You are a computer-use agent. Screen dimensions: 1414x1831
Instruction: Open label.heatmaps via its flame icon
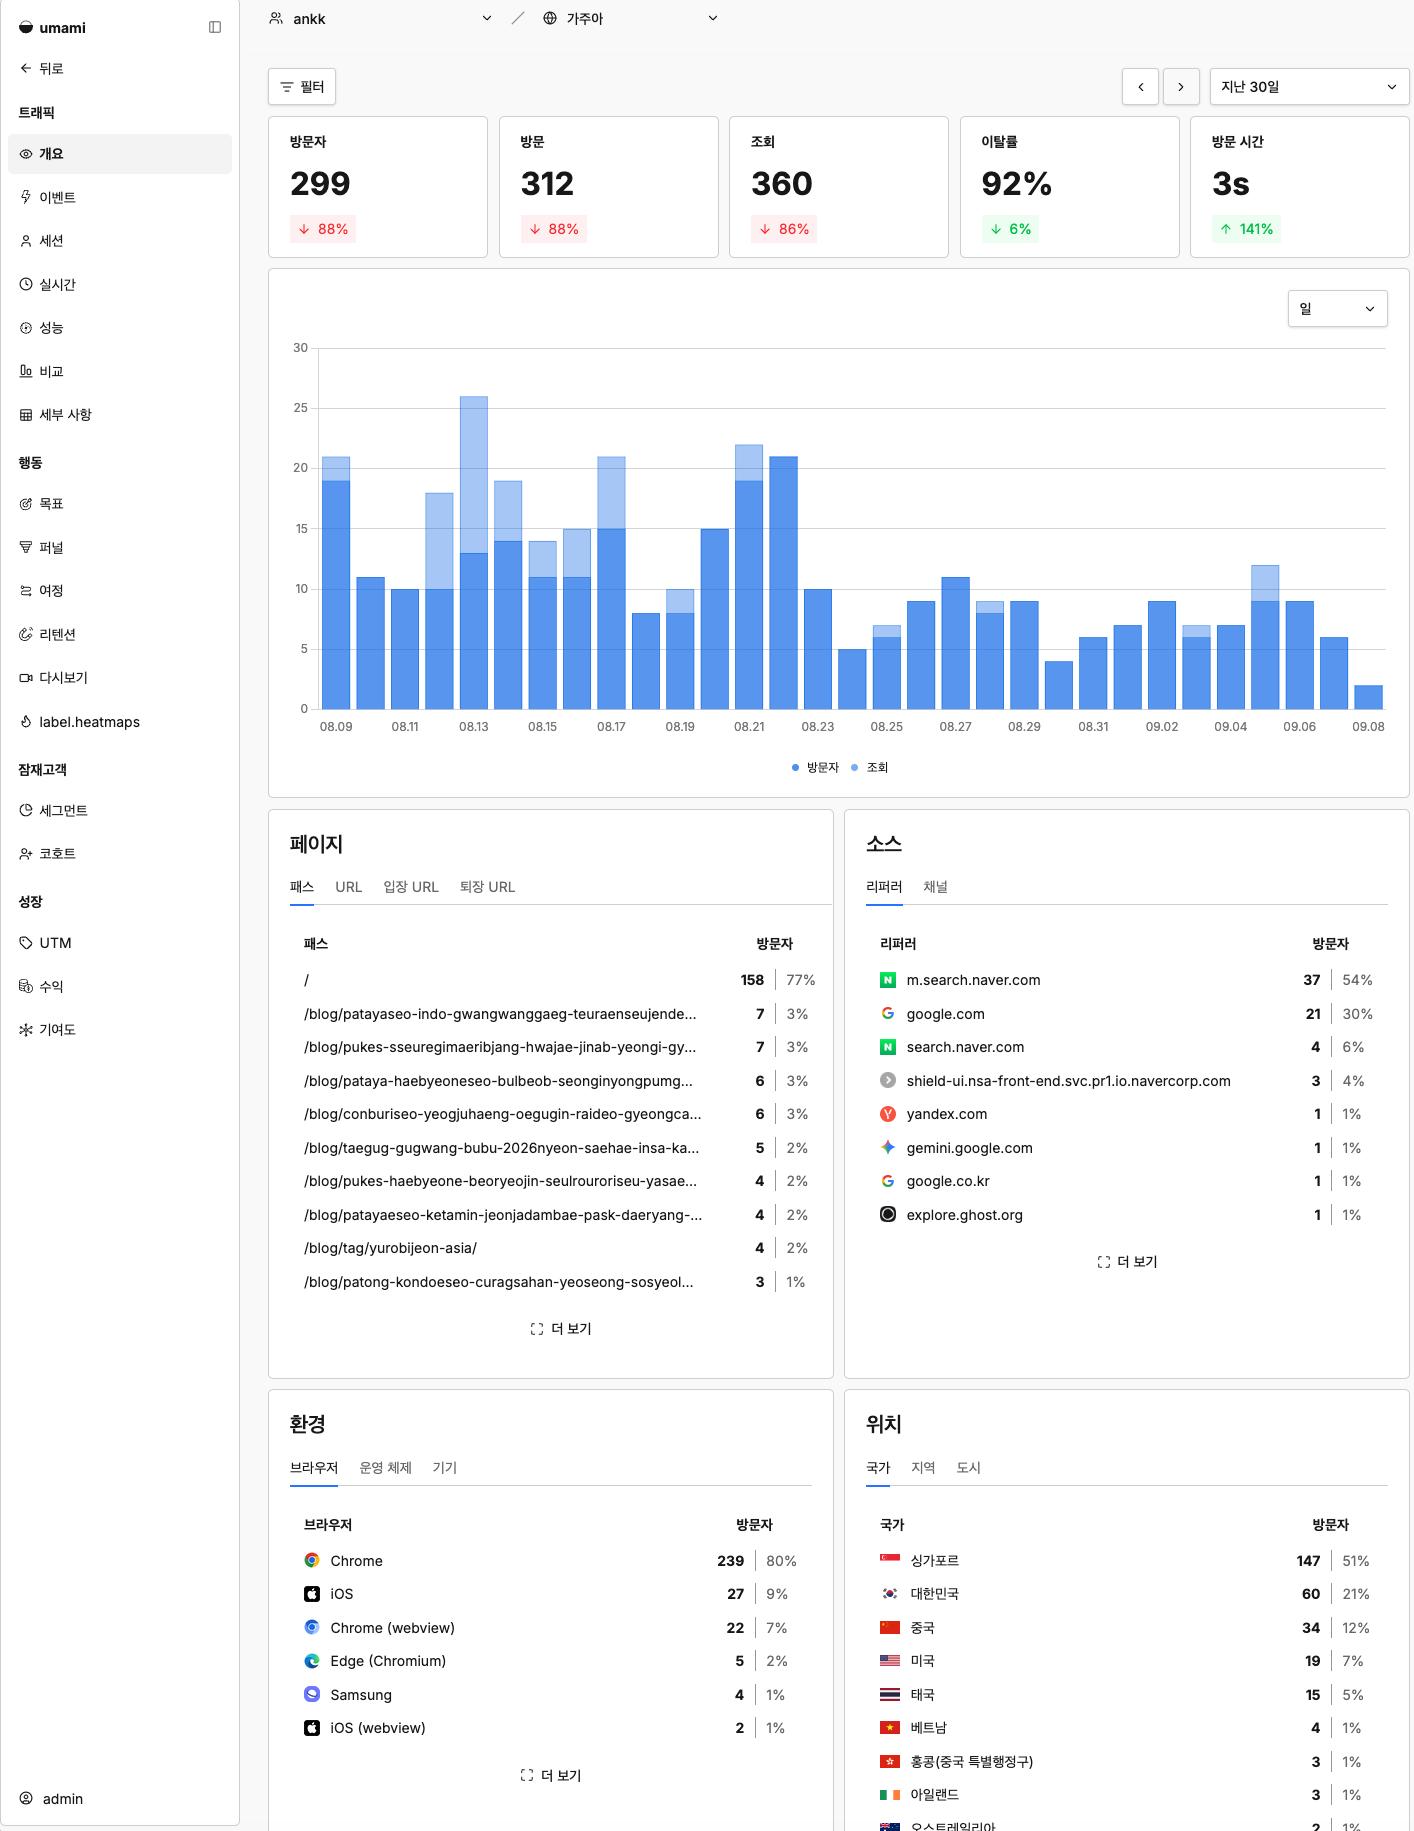[x=26, y=722]
